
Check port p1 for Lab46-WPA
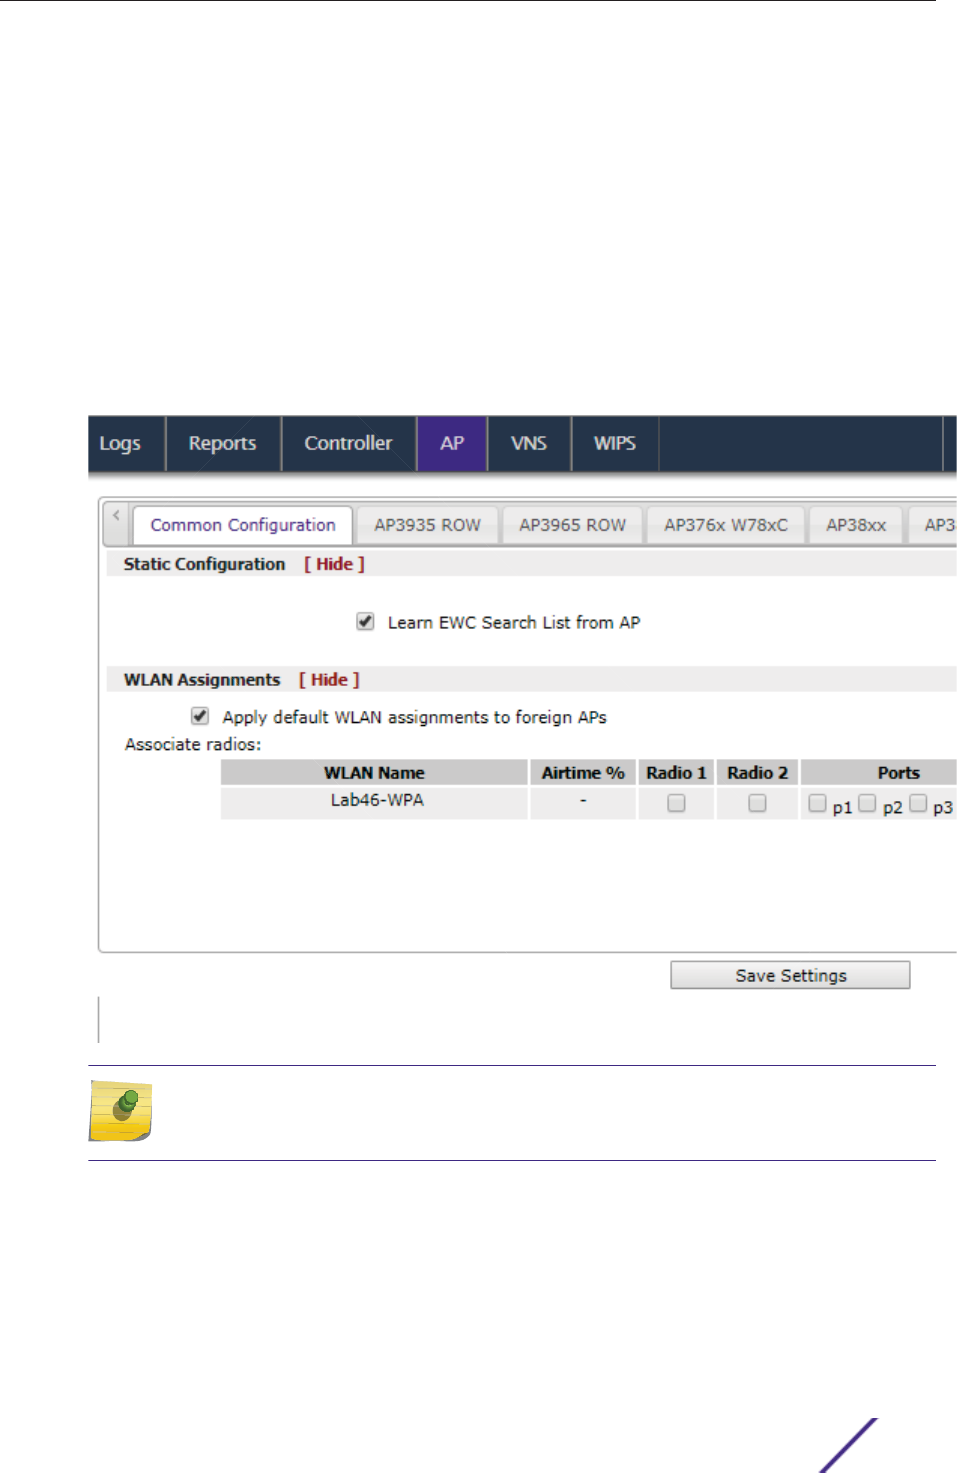(x=817, y=802)
